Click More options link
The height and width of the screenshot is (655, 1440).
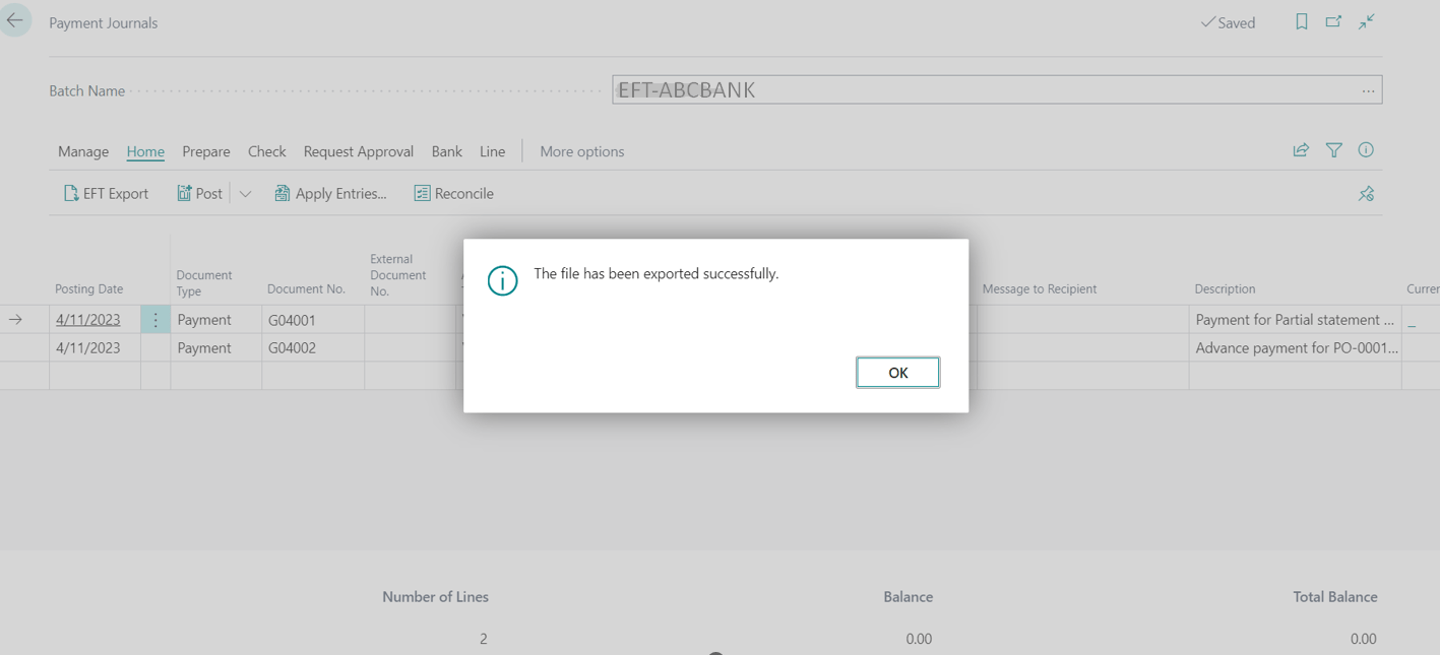(x=582, y=152)
